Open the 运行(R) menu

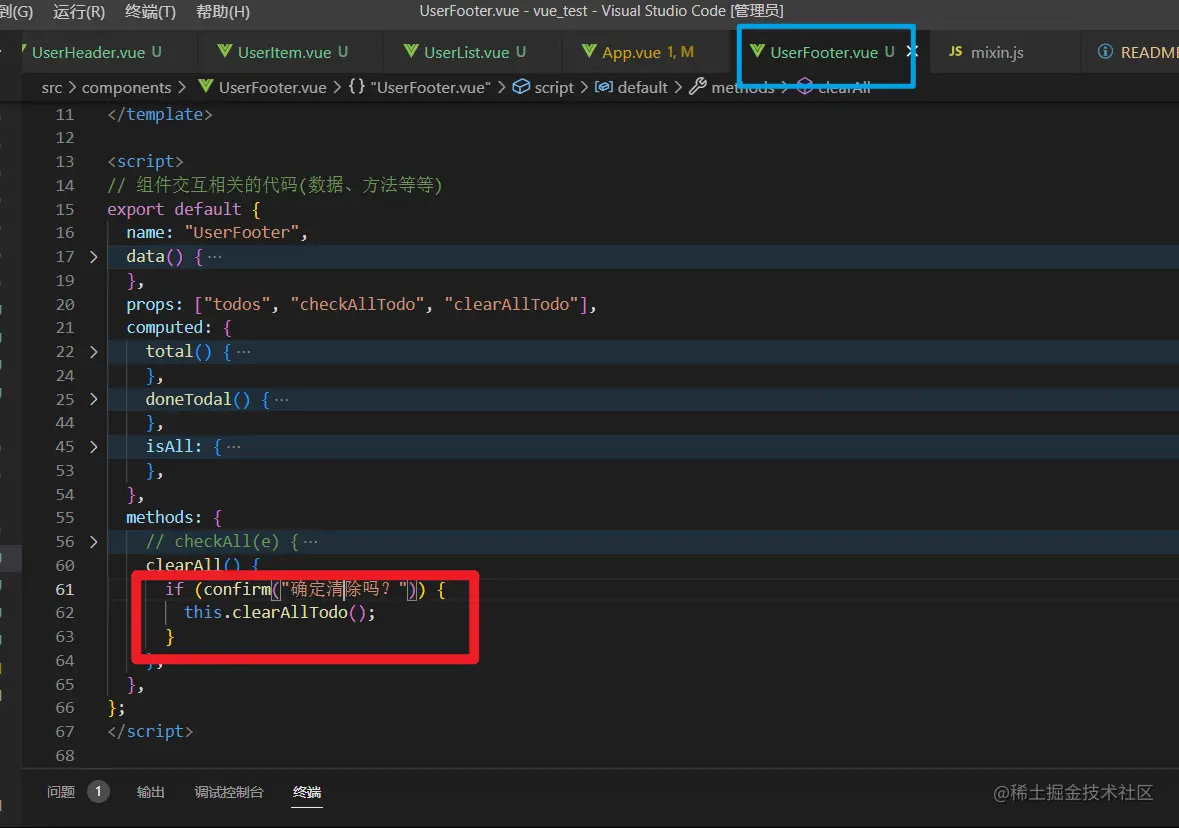tap(79, 11)
